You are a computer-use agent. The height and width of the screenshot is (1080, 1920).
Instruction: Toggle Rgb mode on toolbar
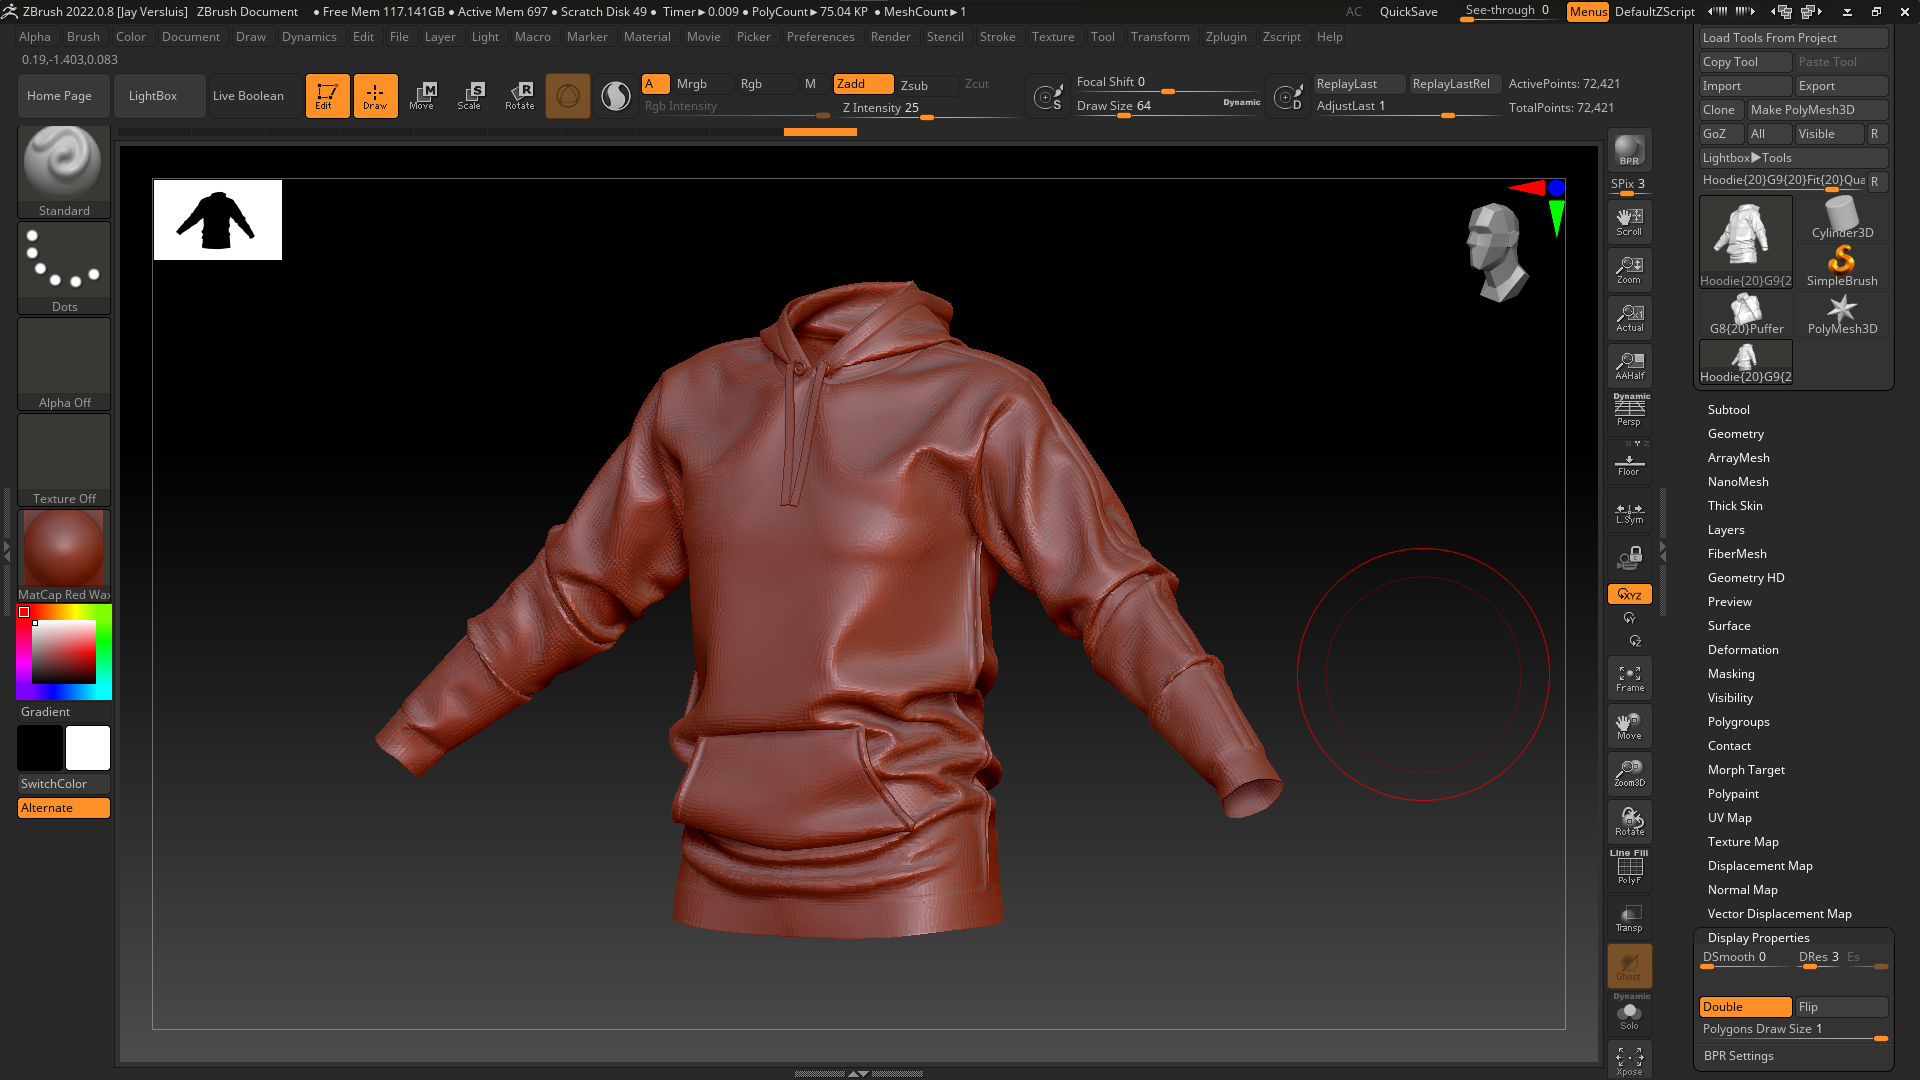click(x=750, y=83)
